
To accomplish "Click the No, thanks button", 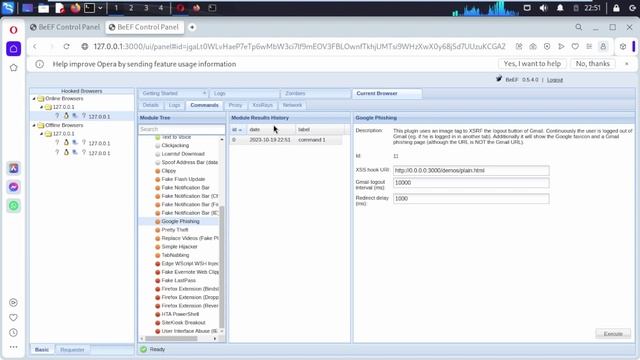I will click(x=593, y=64).
